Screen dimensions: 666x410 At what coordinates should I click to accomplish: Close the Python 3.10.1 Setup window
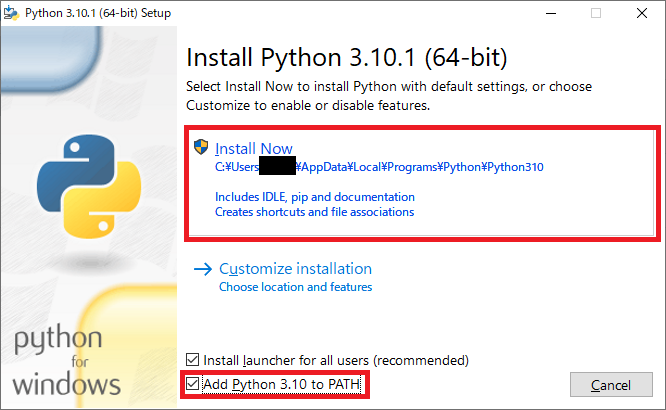642,13
